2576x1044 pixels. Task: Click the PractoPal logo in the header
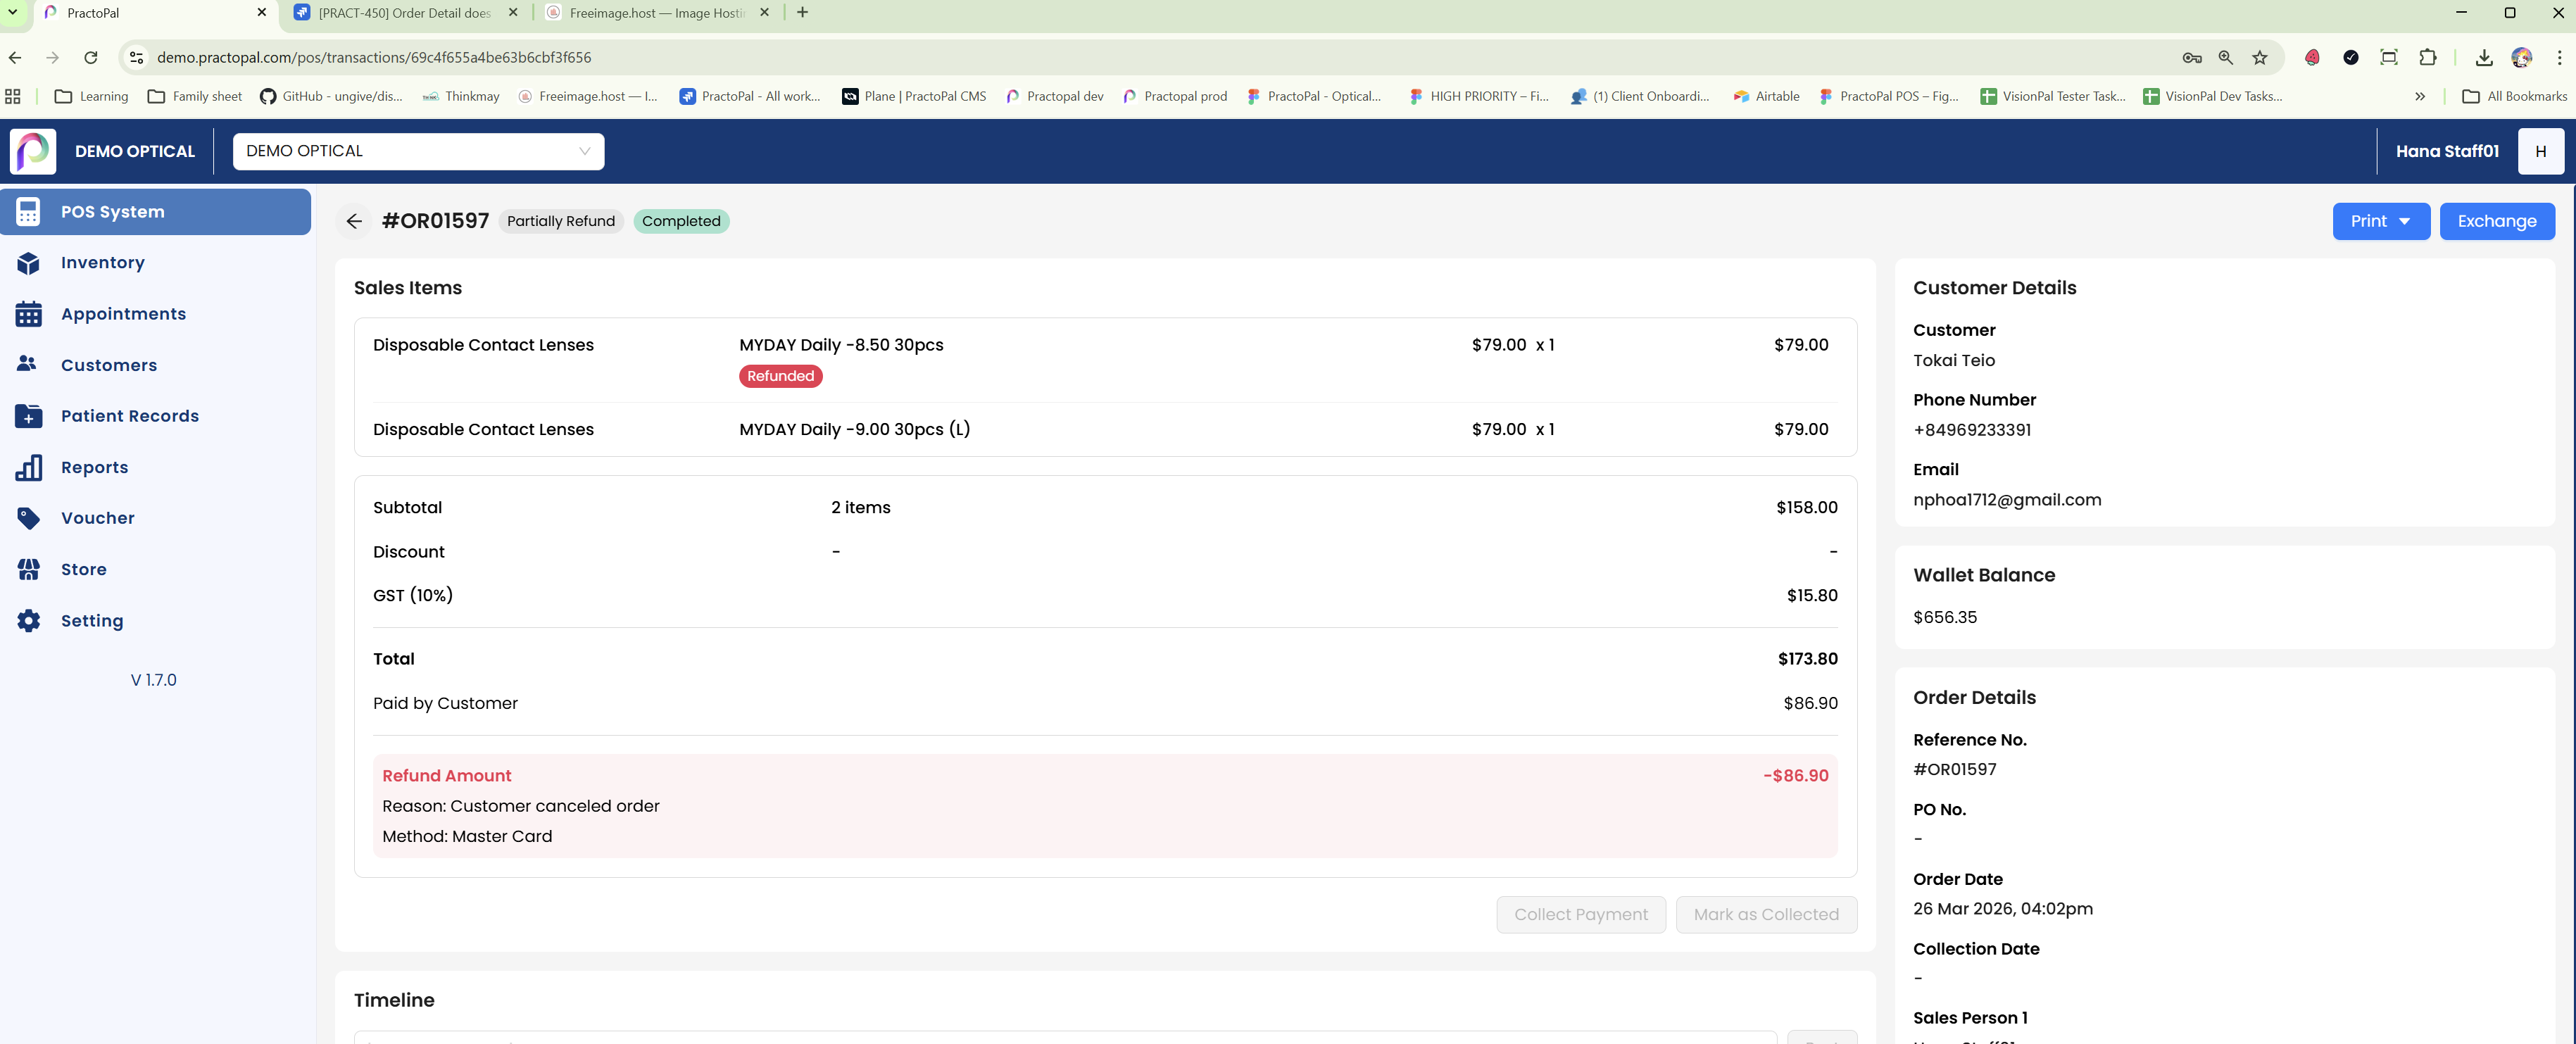33,151
